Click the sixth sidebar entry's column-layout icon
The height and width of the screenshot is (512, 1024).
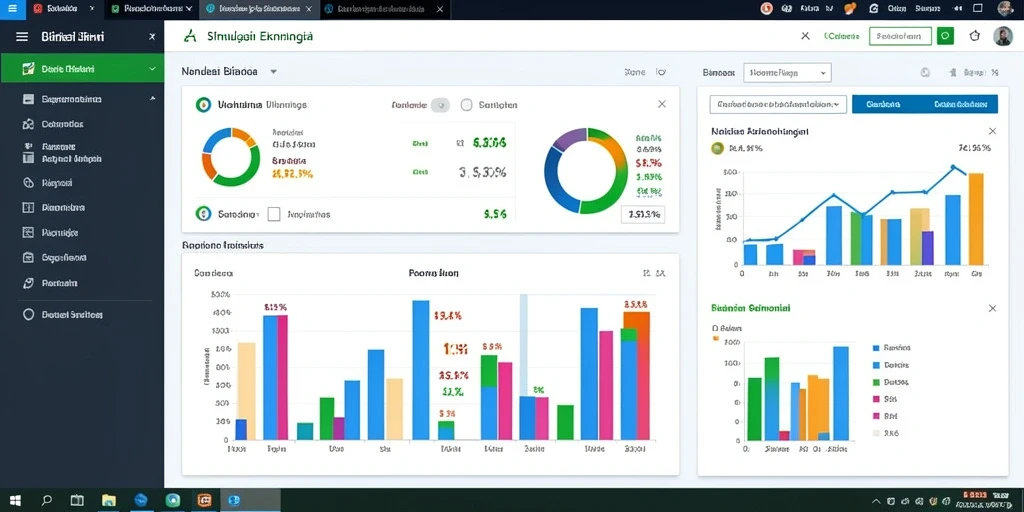click(x=28, y=208)
